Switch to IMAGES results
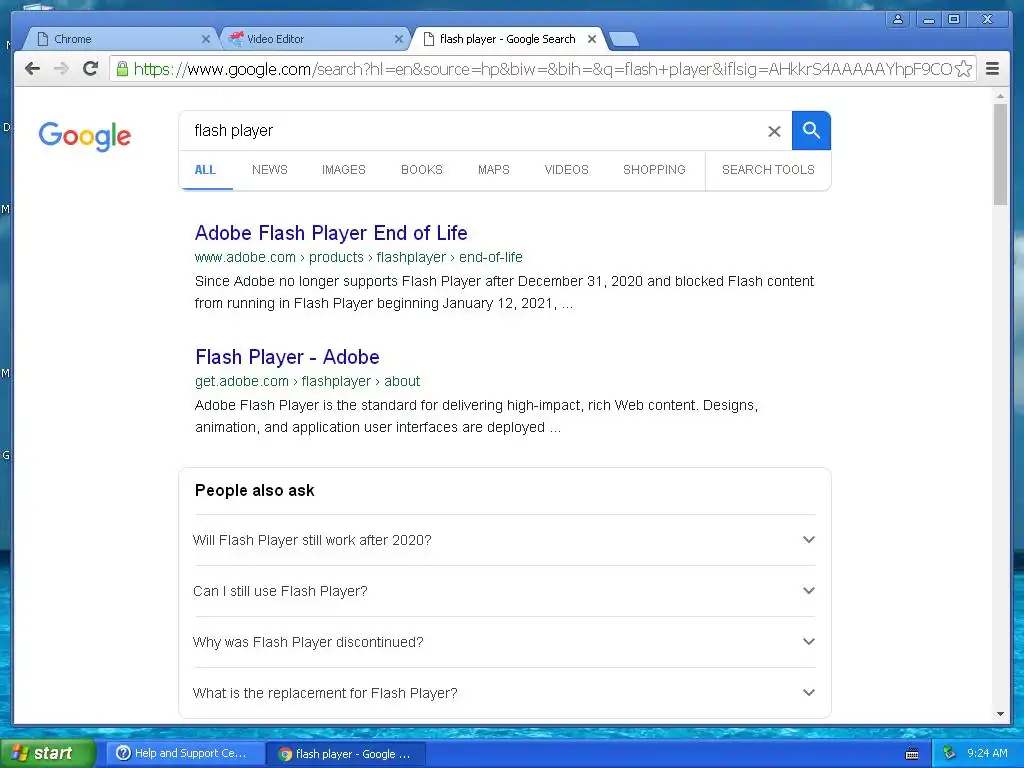This screenshot has width=1024, height=768. point(344,170)
